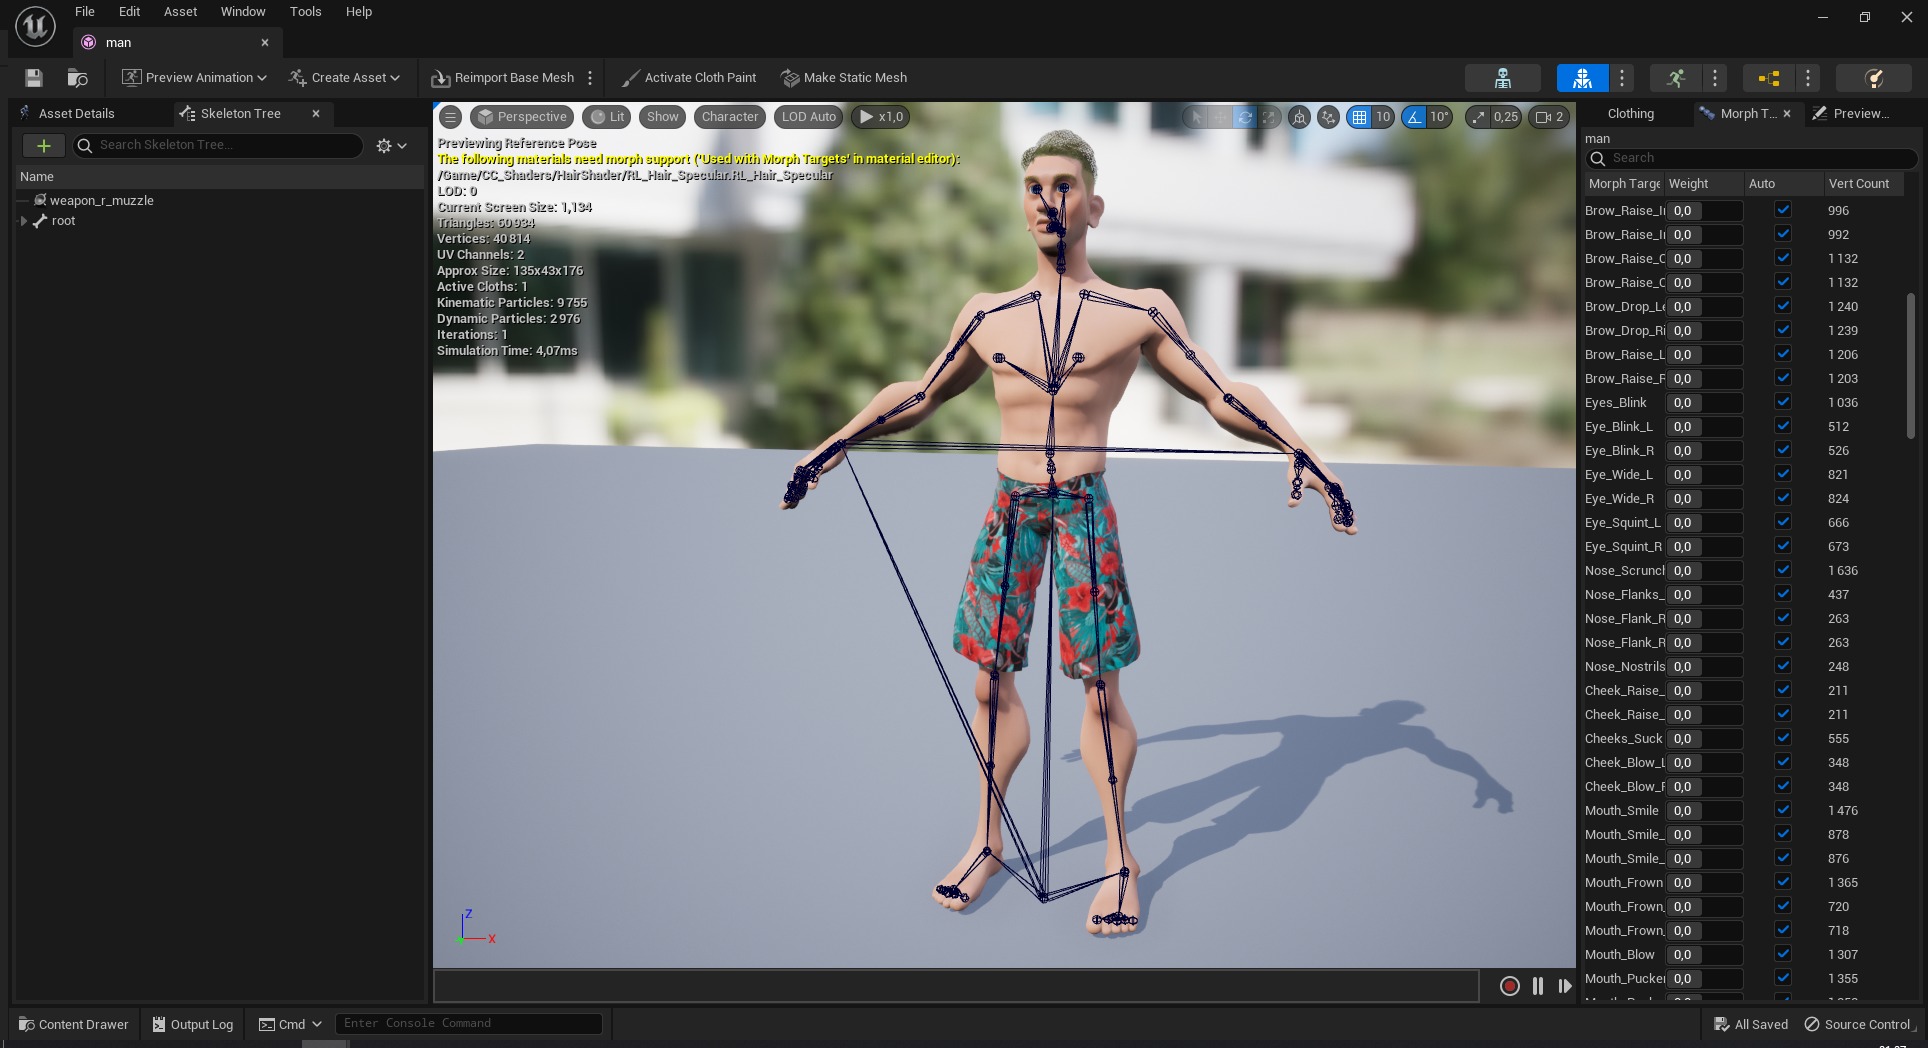Viewport: 1928px width, 1048px height.
Task: Toggle Auto checkbox for Eye_Squint_R
Action: point(1783,546)
